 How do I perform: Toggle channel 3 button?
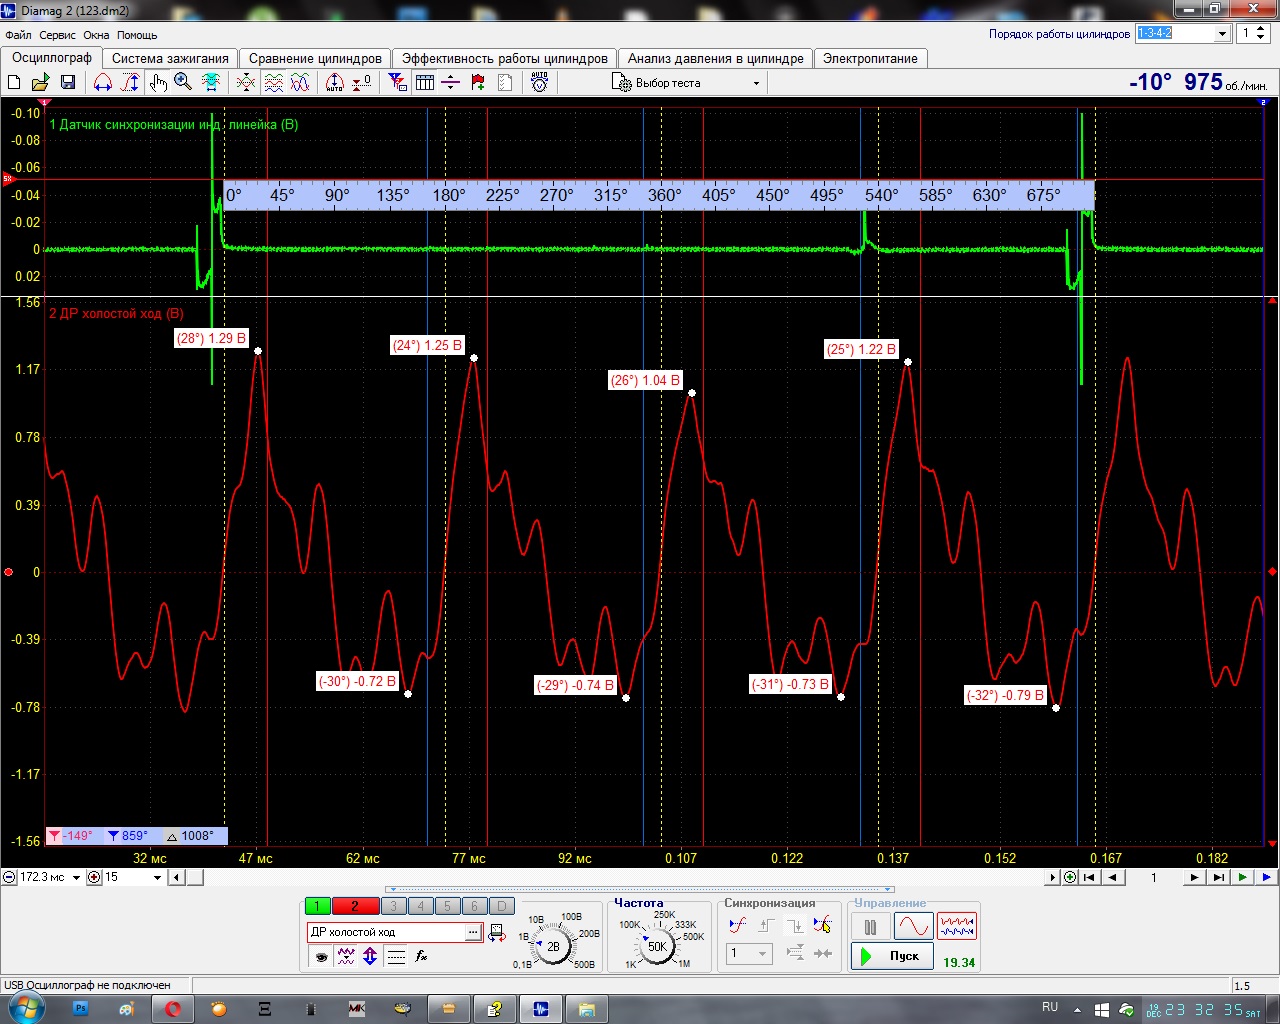point(394,906)
